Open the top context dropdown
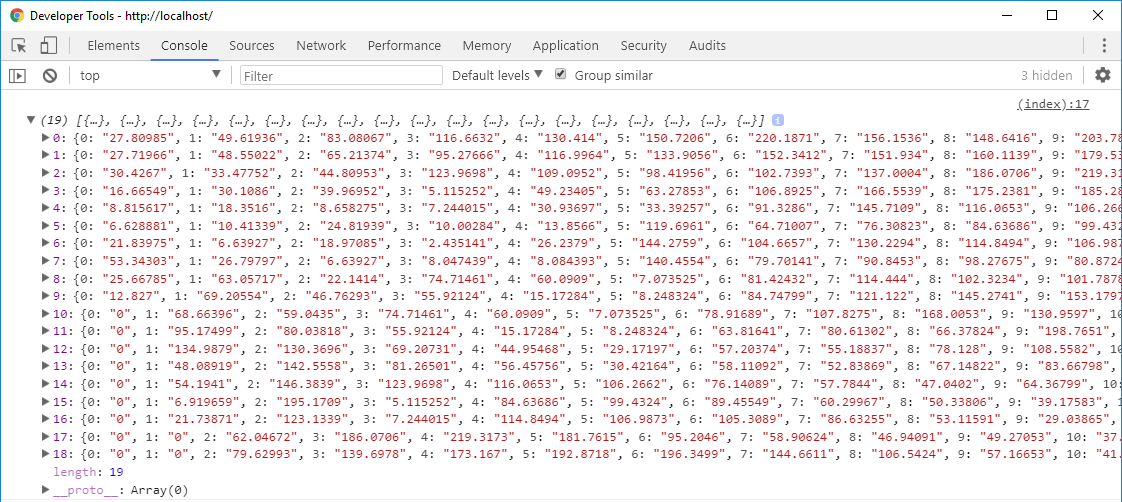The width and height of the screenshot is (1122, 502). pos(150,75)
